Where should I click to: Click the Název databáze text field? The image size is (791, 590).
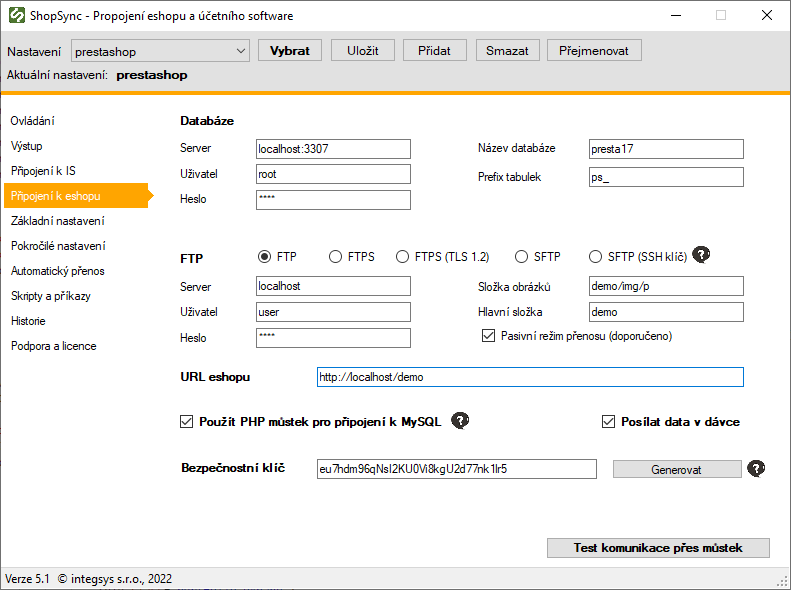click(x=665, y=149)
